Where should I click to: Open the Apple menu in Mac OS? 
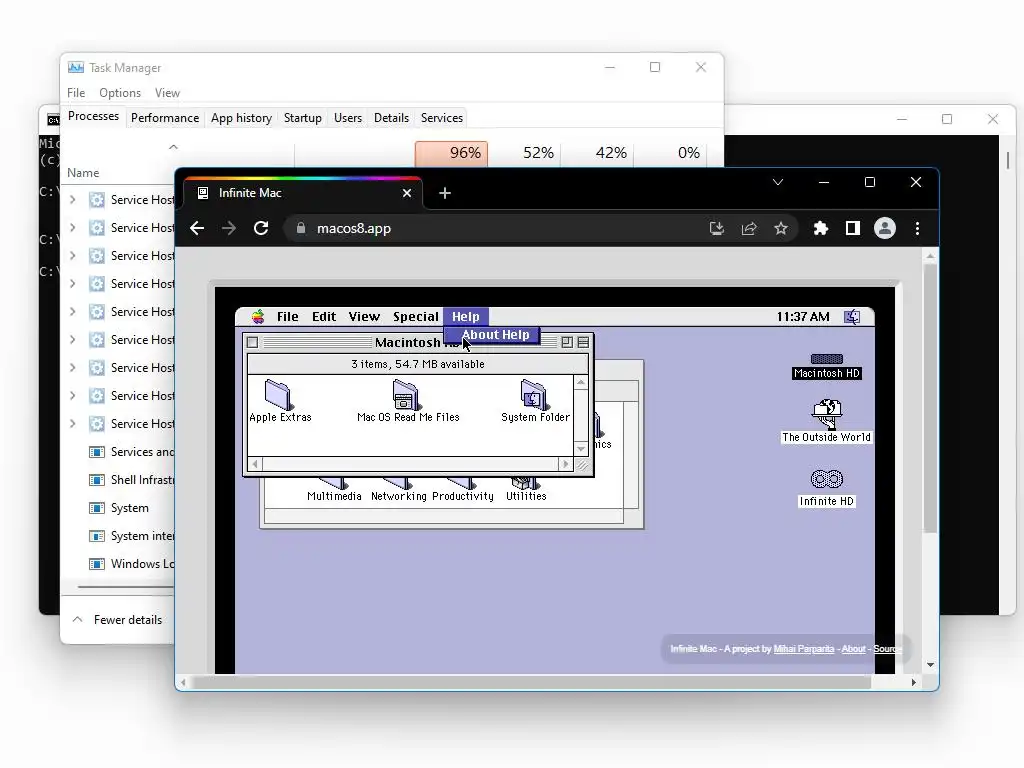[x=259, y=317]
